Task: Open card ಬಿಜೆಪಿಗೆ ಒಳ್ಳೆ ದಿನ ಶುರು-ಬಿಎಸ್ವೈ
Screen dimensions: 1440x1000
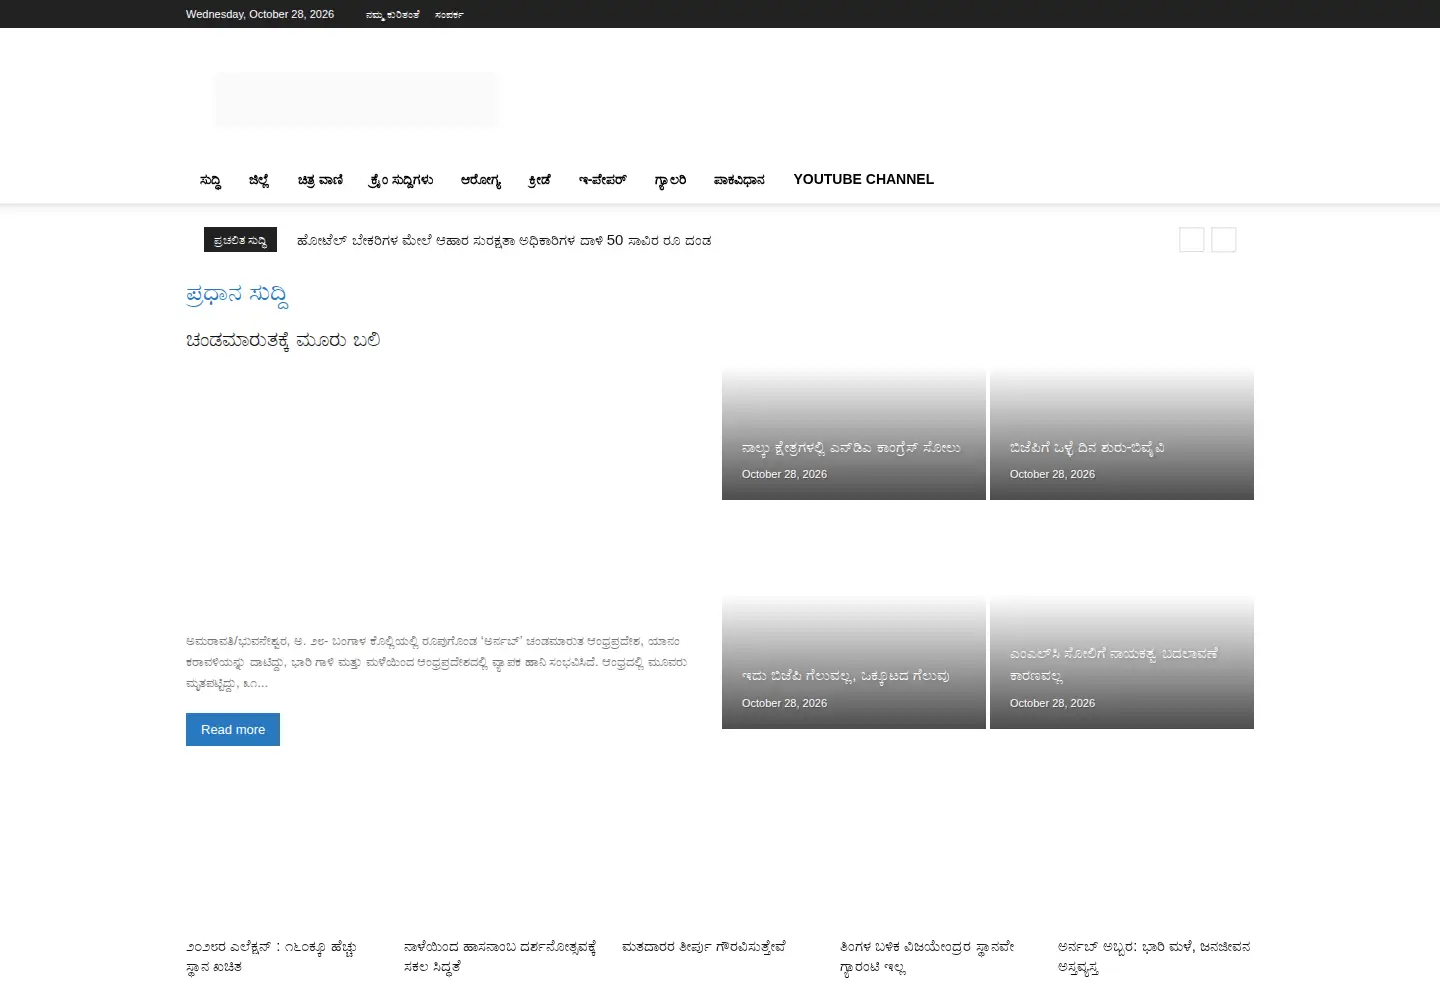Action: click(x=1087, y=448)
